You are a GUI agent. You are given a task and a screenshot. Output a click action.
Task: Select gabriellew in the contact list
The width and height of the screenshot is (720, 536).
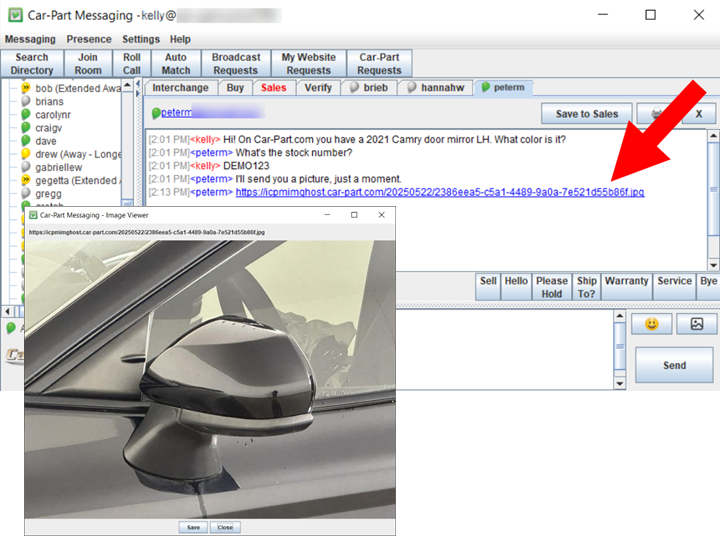coord(59,168)
